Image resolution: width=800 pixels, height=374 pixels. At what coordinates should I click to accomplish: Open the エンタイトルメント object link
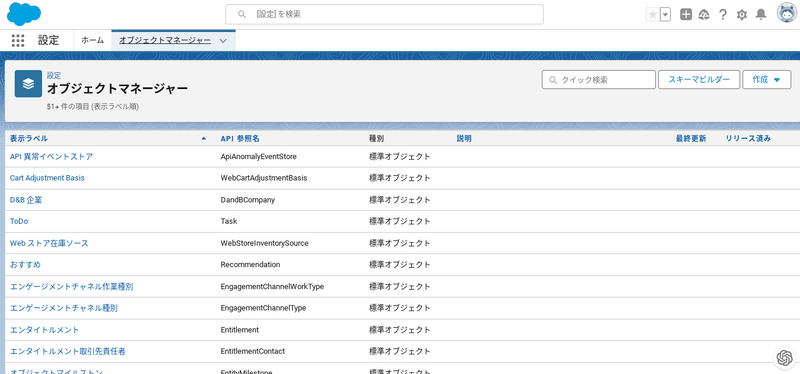pyautogui.click(x=44, y=330)
